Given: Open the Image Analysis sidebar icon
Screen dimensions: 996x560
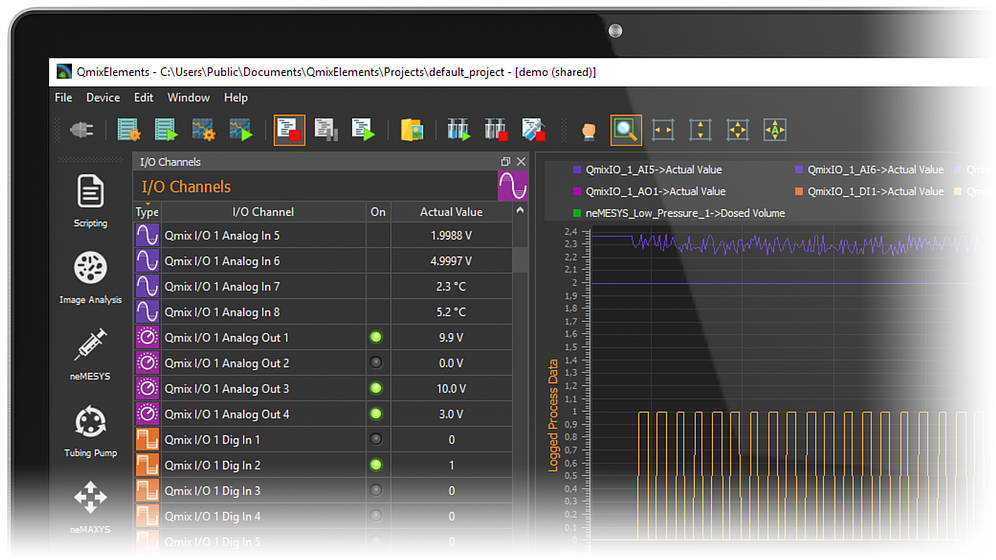Looking at the screenshot, I should coord(90,276).
